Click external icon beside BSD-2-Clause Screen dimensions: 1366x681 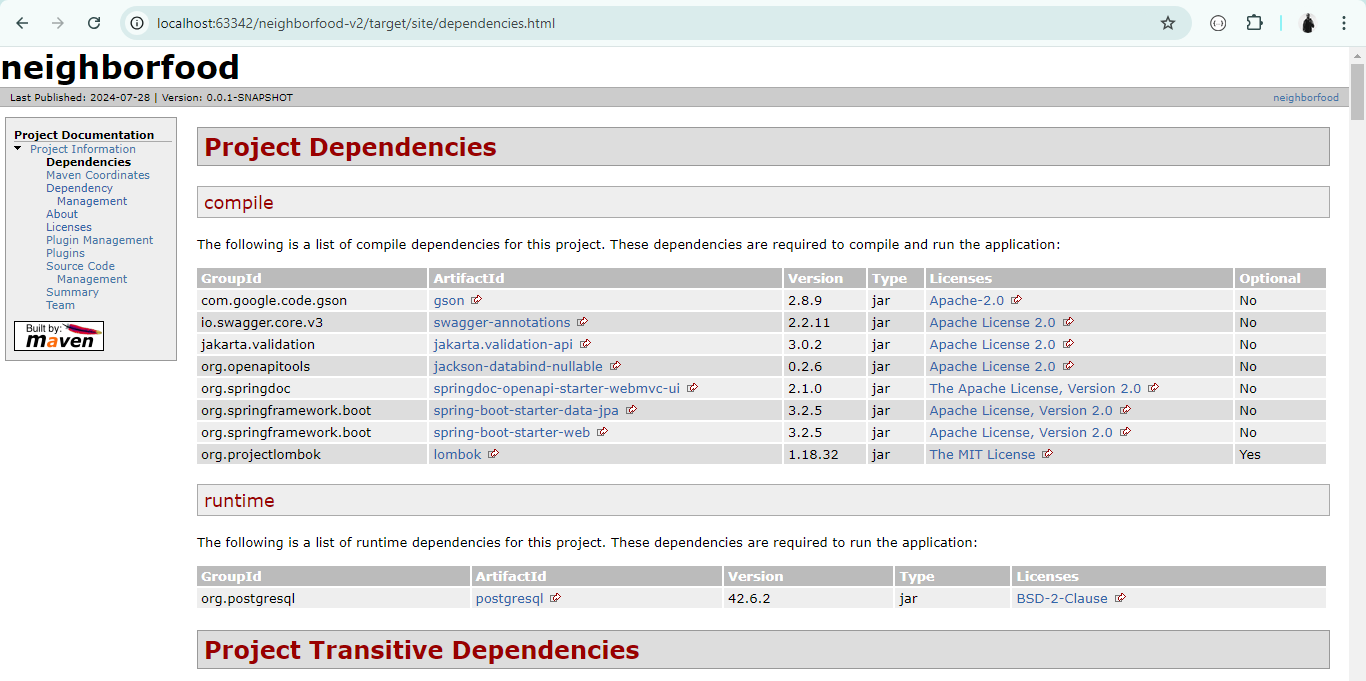pos(1120,598)
